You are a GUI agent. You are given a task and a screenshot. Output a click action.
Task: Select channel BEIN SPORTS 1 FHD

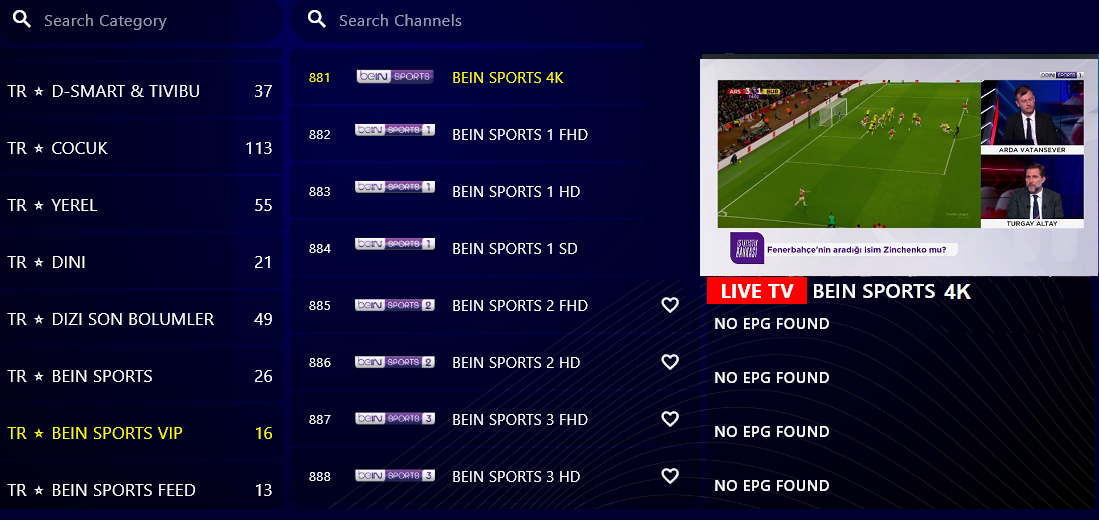(467, 135)
